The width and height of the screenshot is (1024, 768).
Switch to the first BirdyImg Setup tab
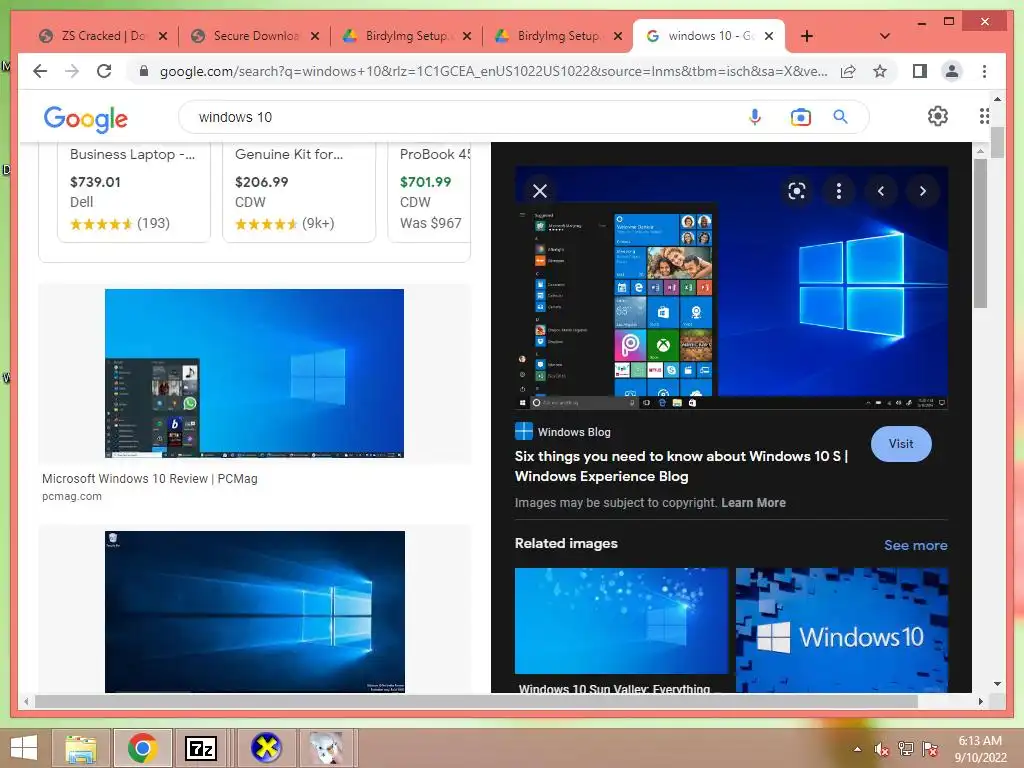406,36
